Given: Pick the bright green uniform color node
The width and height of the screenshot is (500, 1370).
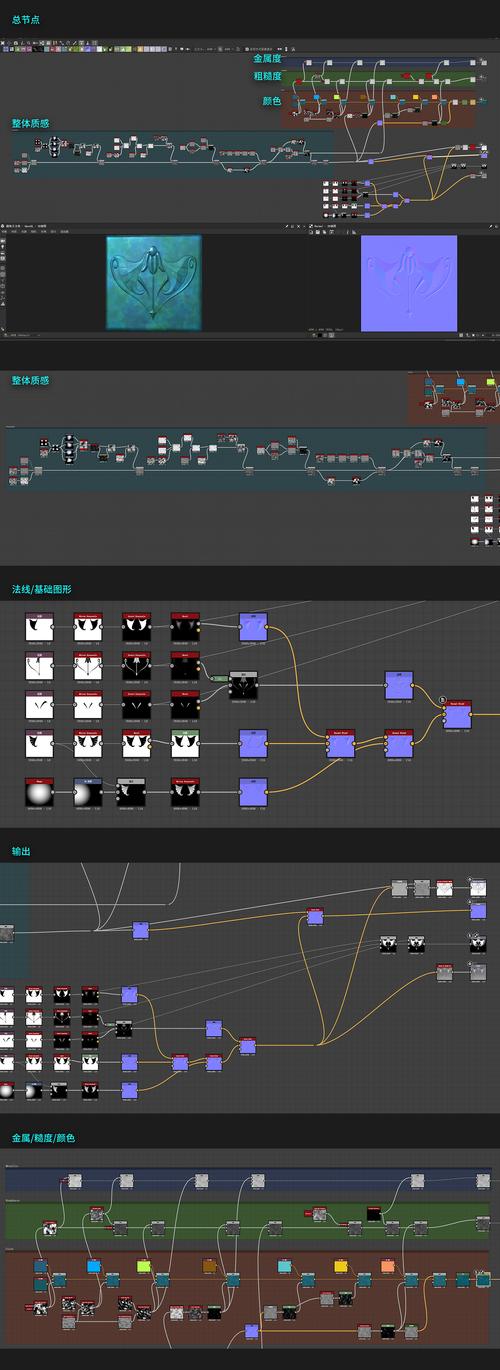Looking at the screenshot, I should (x=143, y=1266).
